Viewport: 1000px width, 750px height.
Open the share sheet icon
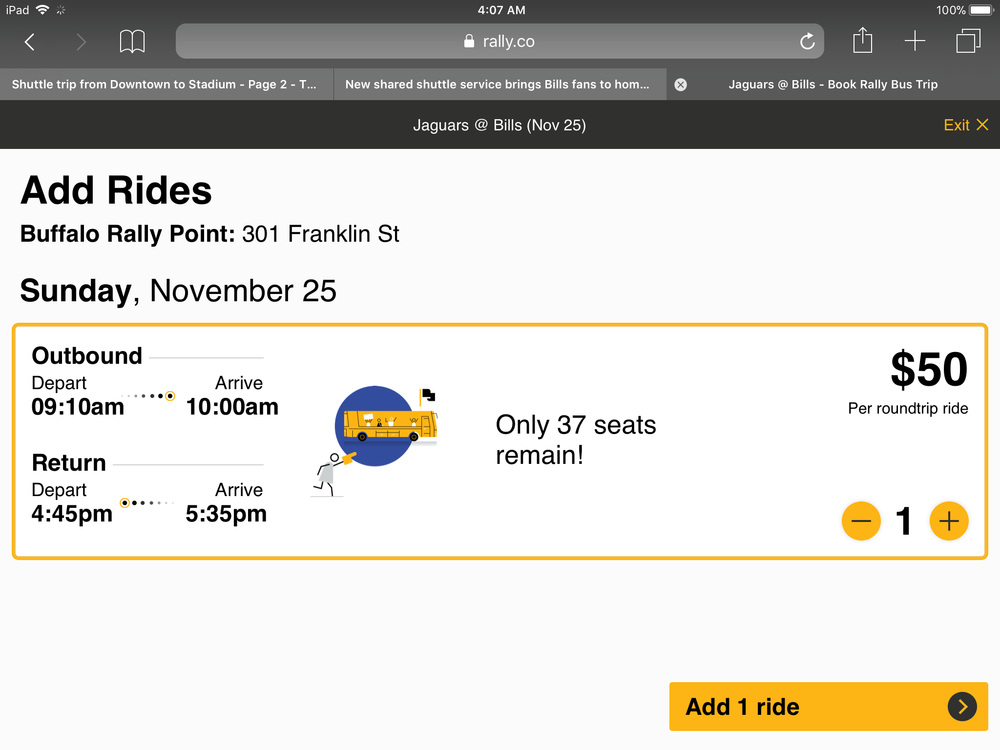pos(862,40)
